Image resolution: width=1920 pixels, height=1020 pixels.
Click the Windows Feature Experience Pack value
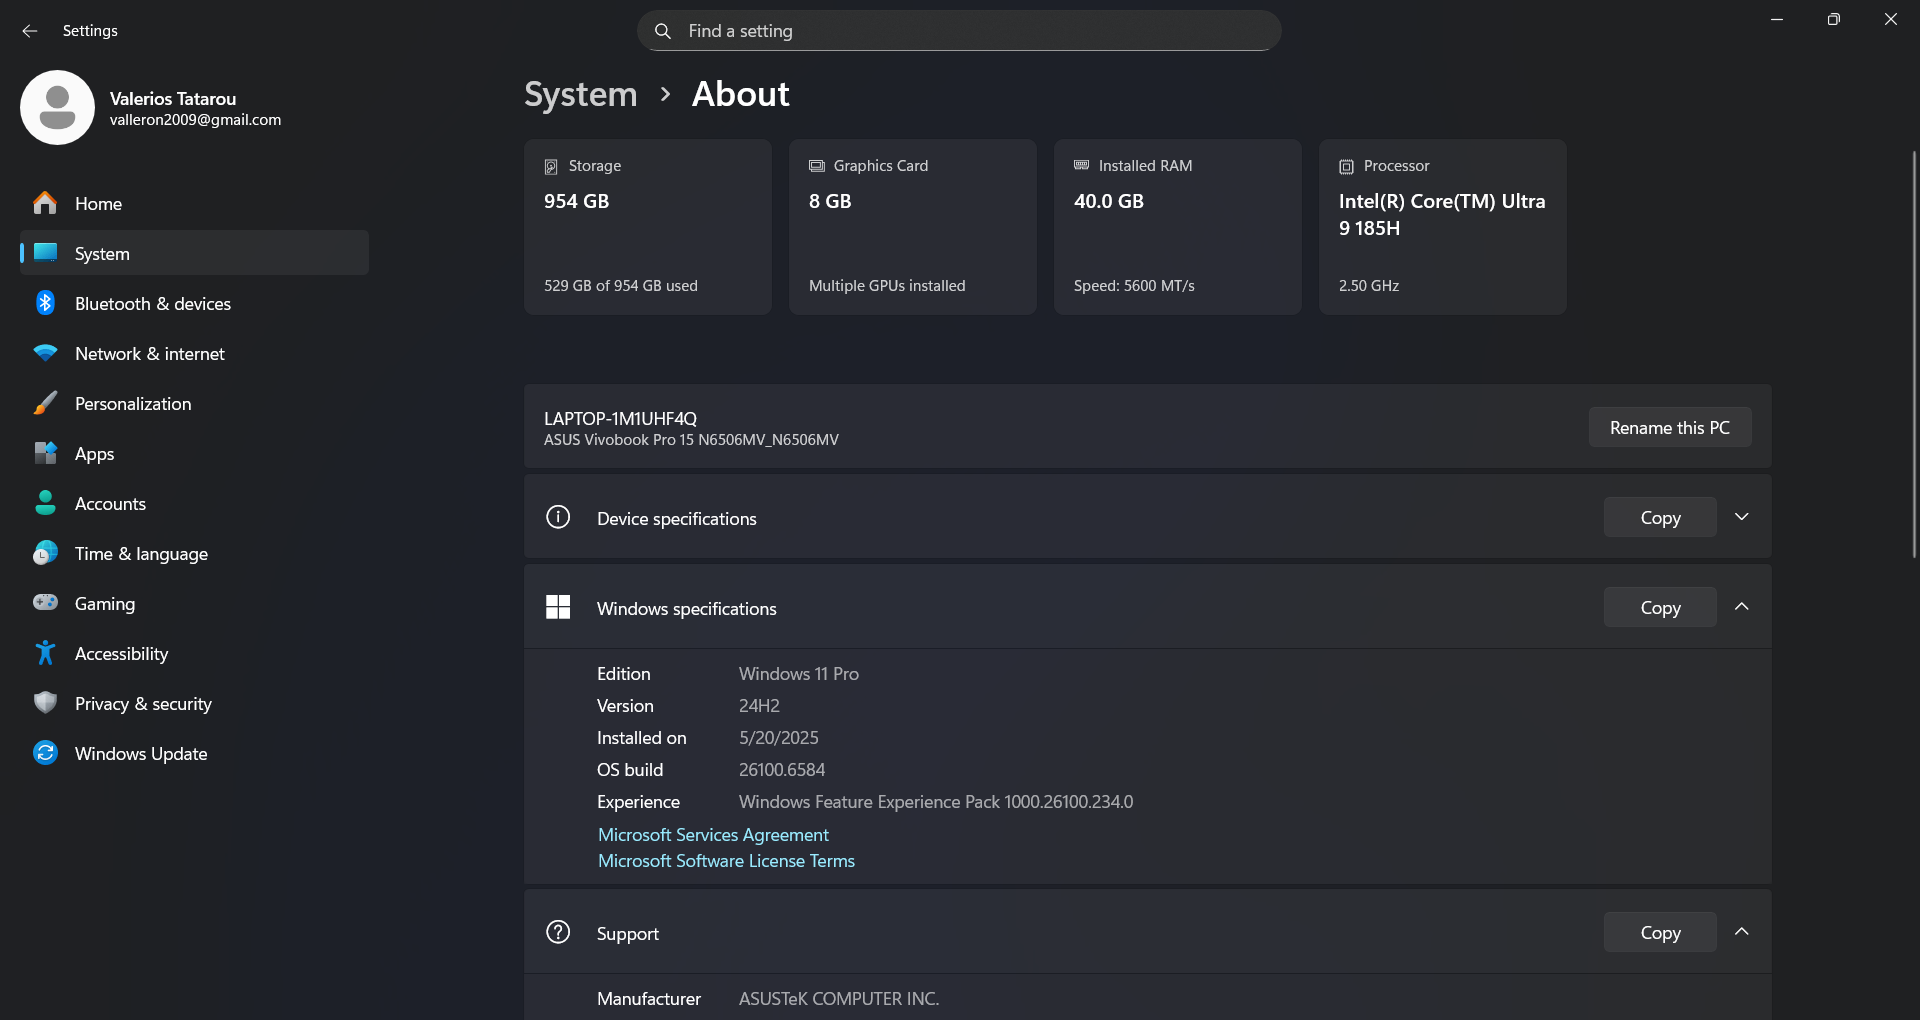click(936, 802)
